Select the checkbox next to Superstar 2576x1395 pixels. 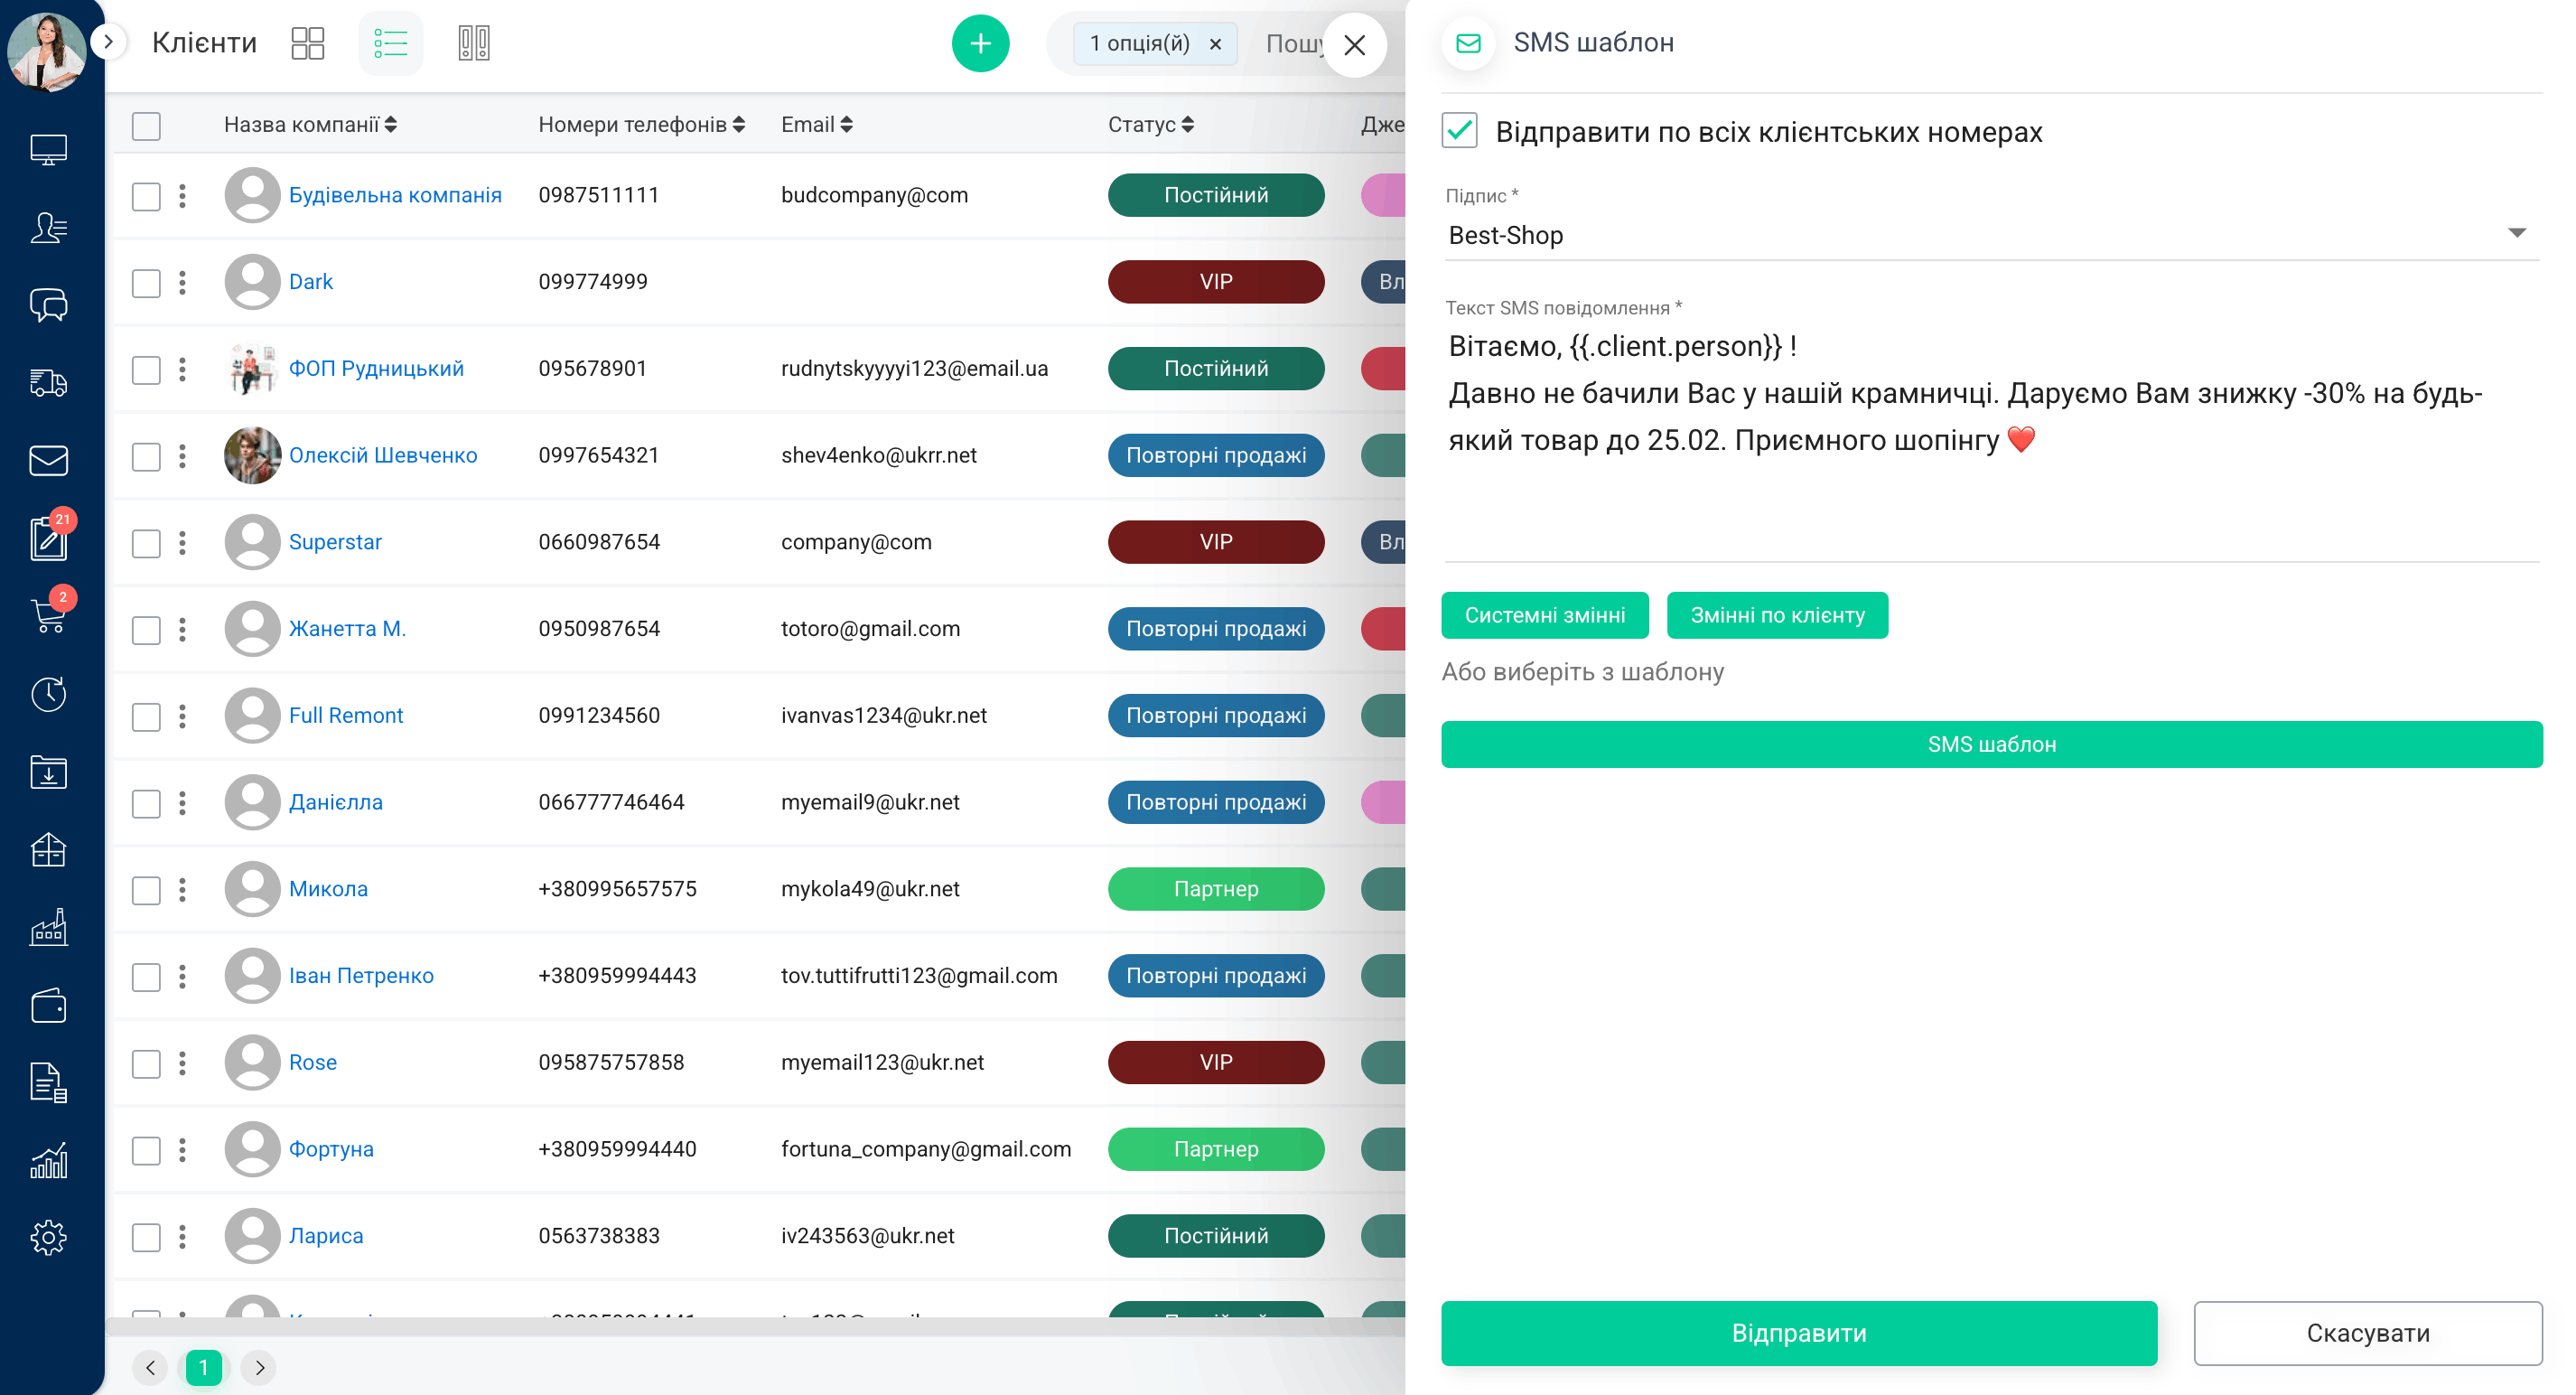[146, 542]
